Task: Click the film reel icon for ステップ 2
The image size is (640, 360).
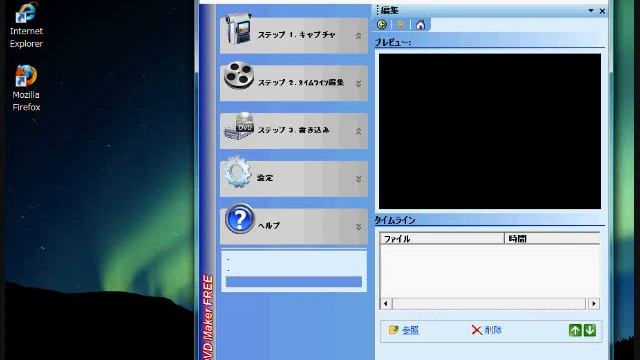Action: pyautogui.click(x=239, y=76)
